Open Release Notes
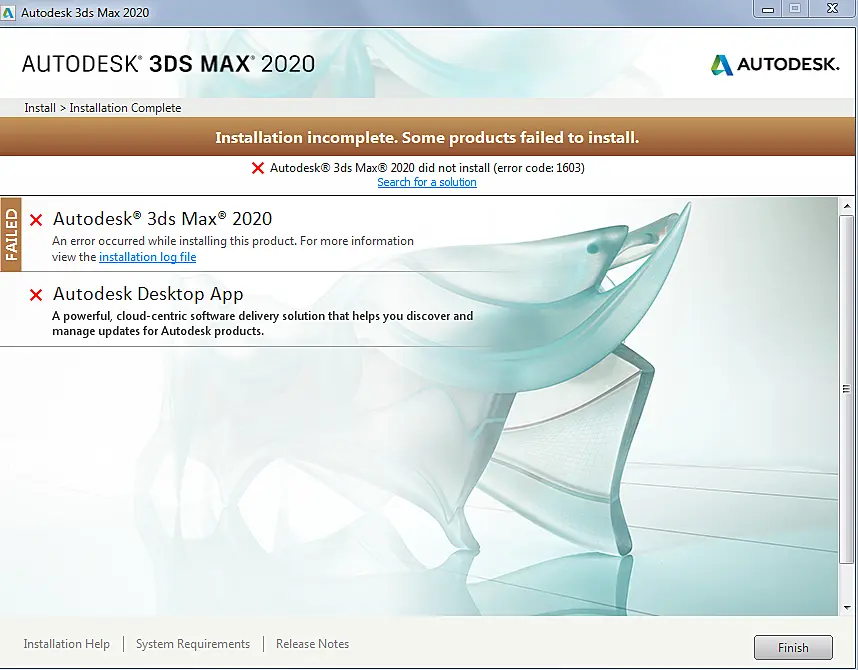The image size is (858, 670). [312, 644]
